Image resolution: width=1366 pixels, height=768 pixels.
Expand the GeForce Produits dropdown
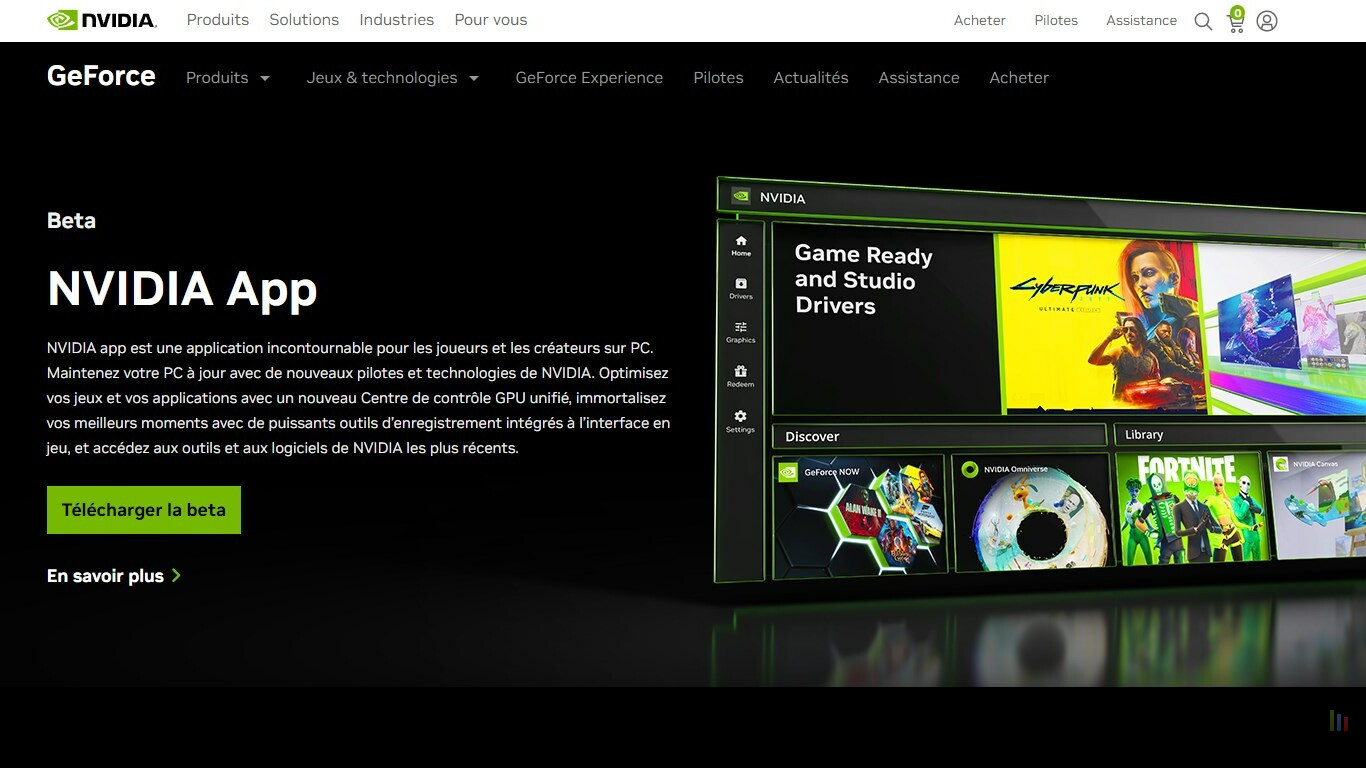(228, 78)
